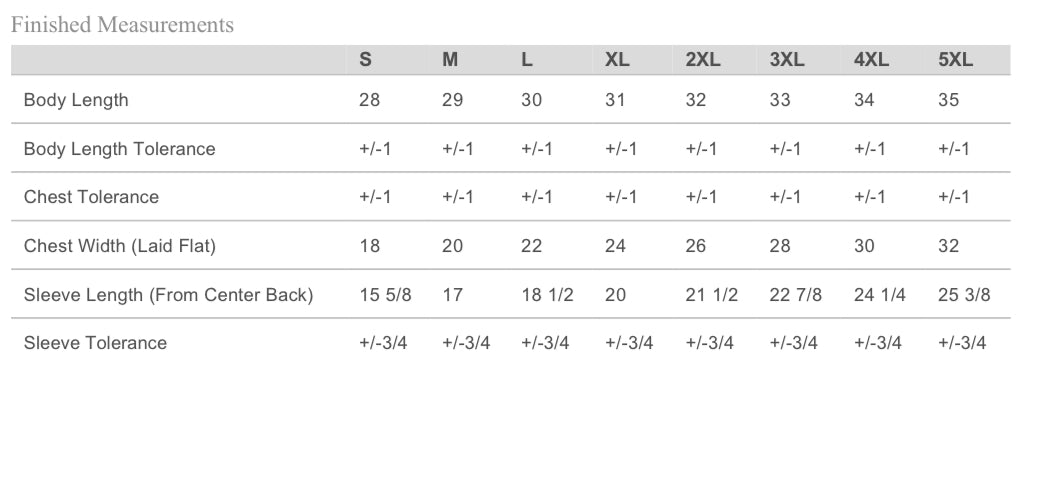Click the '22 7/8' sleeve length cell
This screenshot has width=1043, height=478.
(796, 295)
